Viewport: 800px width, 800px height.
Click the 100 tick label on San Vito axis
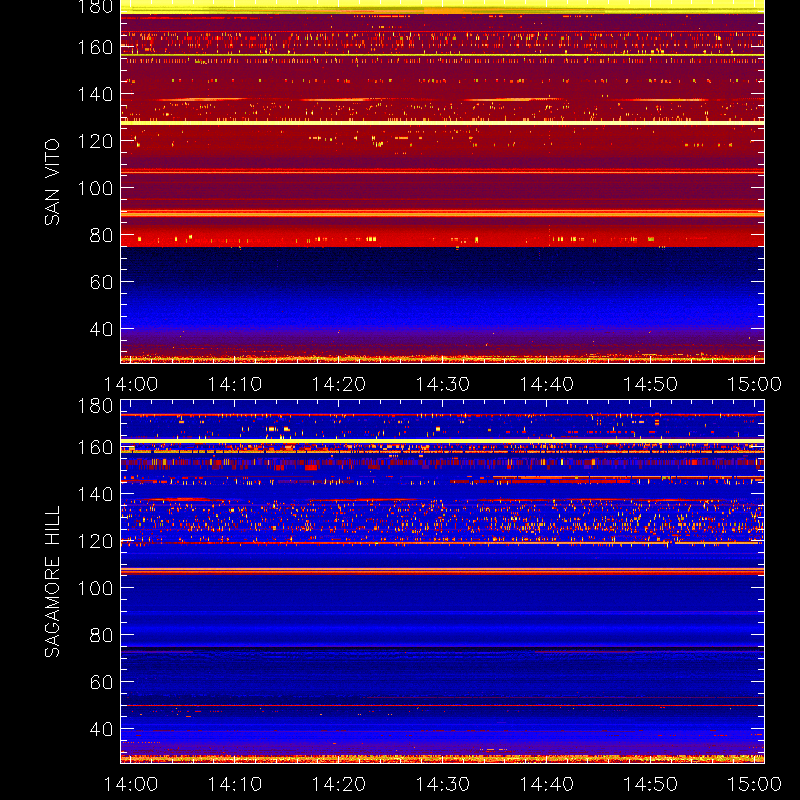[x=95, y=188]
